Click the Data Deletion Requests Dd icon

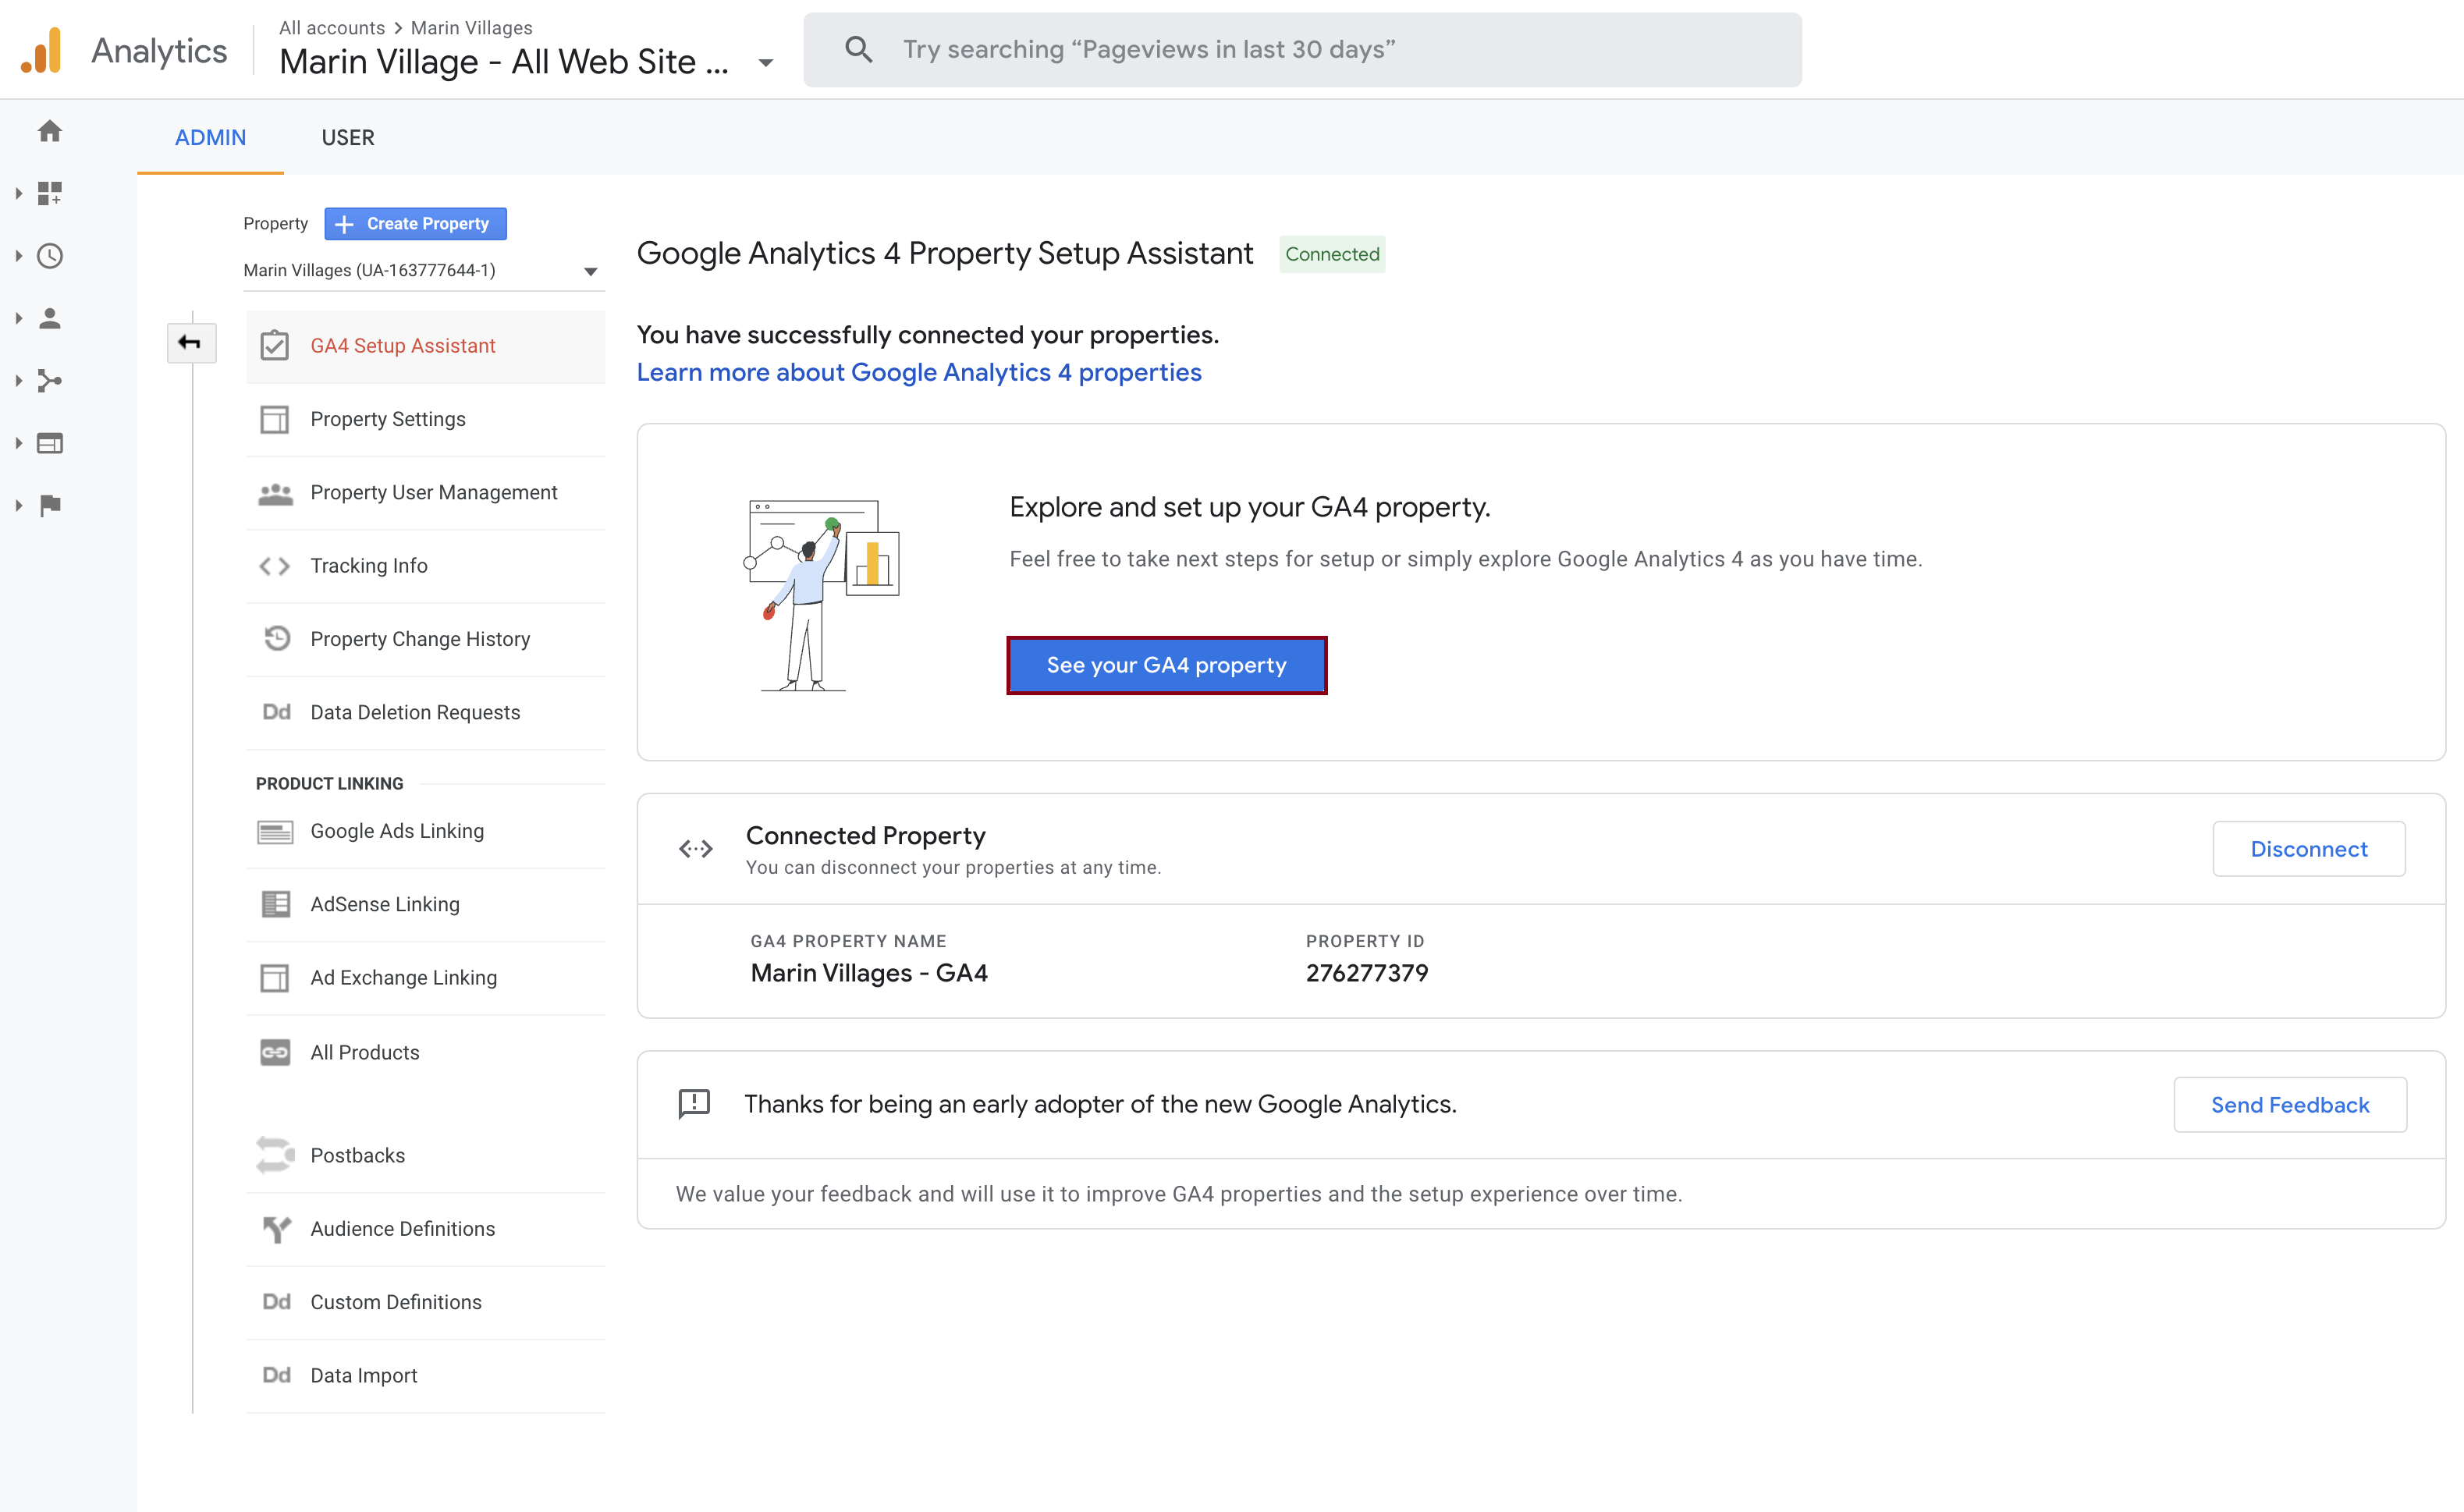[276, 712]
